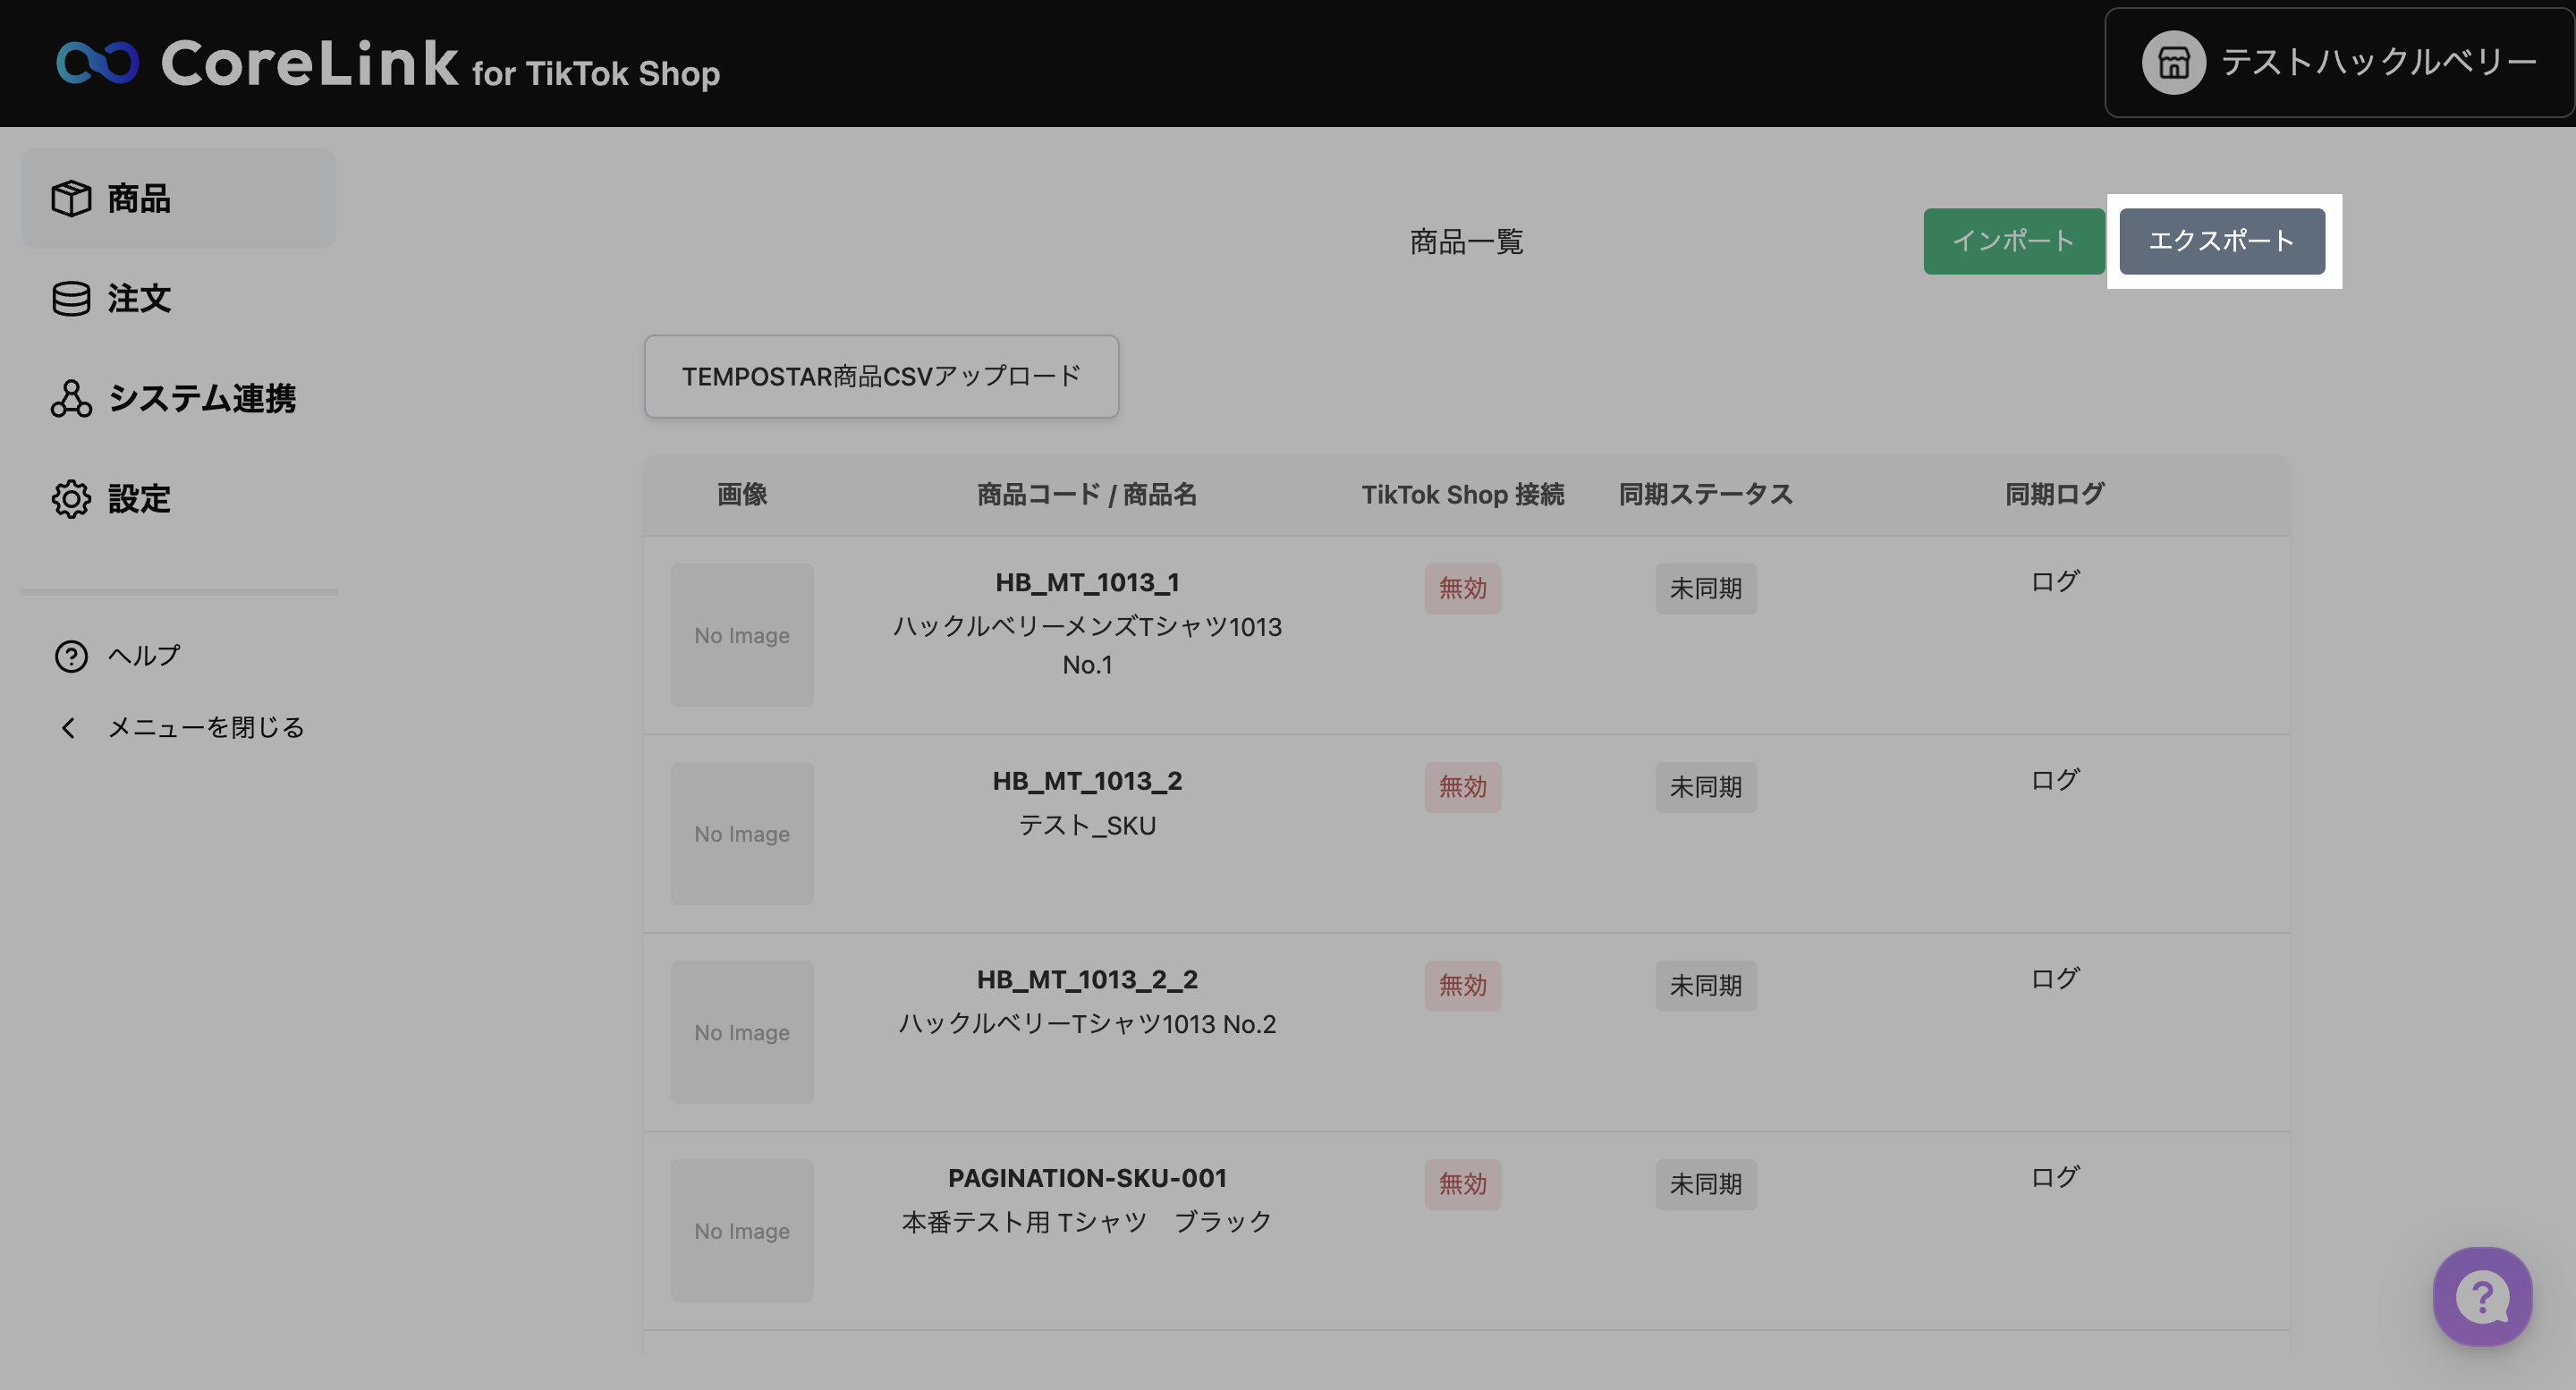
Task: Click the CoreLink infinity logo icon
Action: pos(97,62)
